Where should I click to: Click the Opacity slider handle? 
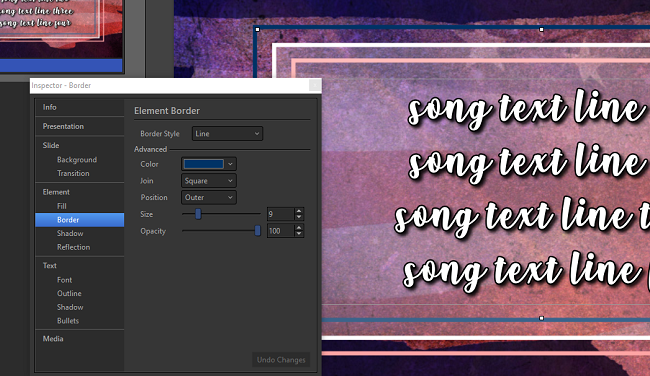[257, 231]
